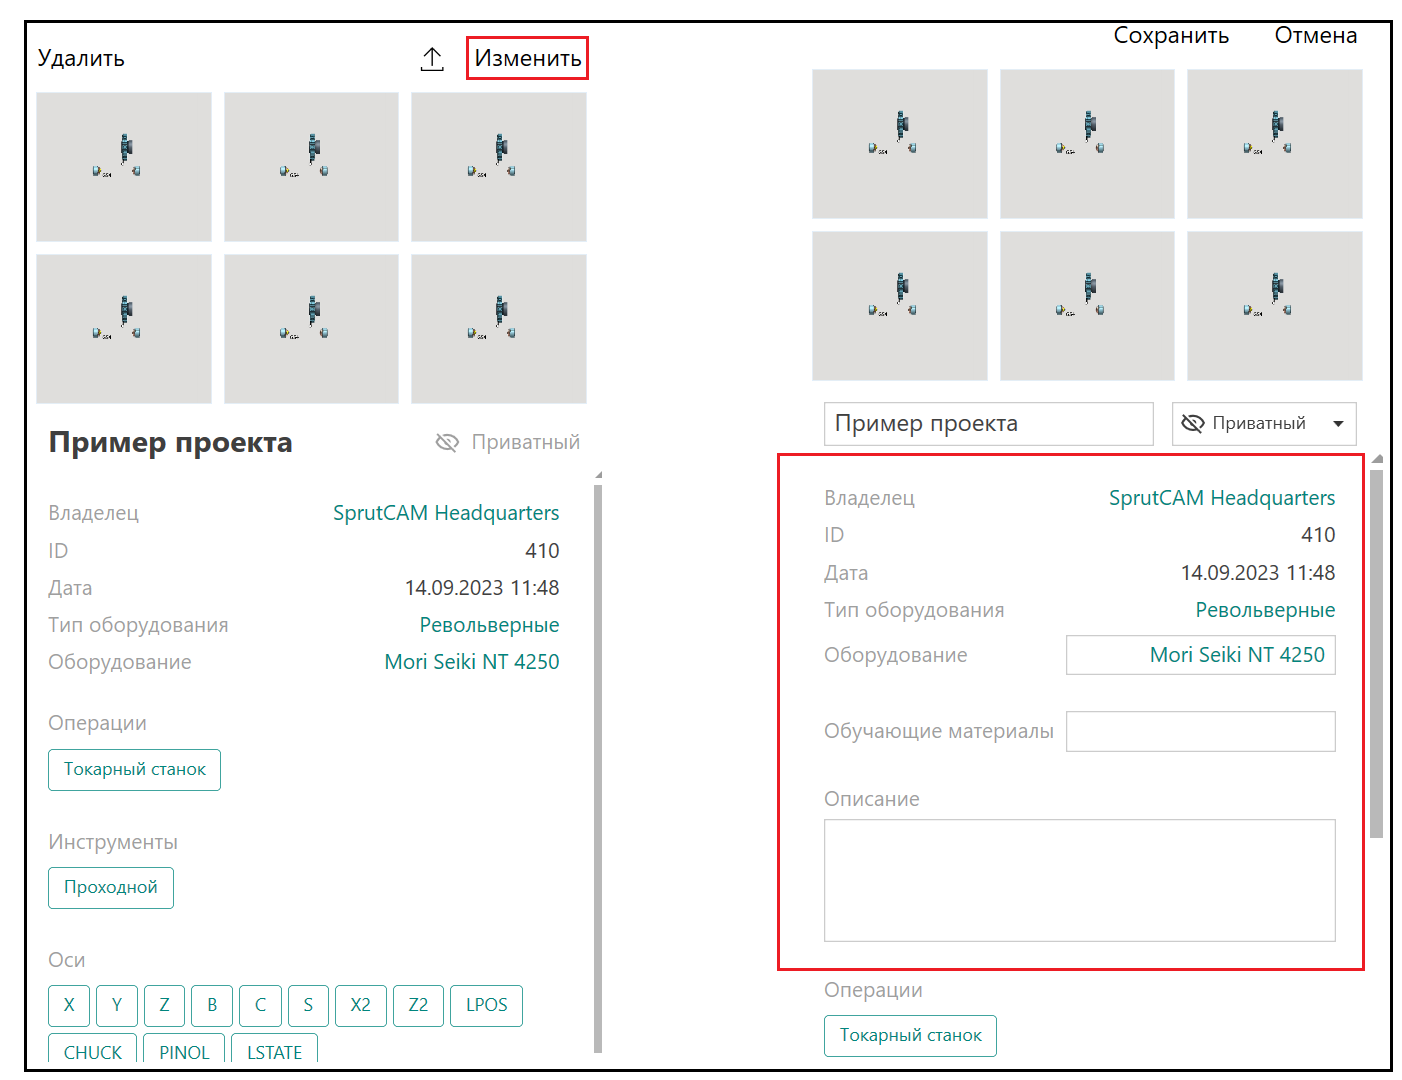
Task: Select the first thumbnail in the left gallery
Action: 124,167
